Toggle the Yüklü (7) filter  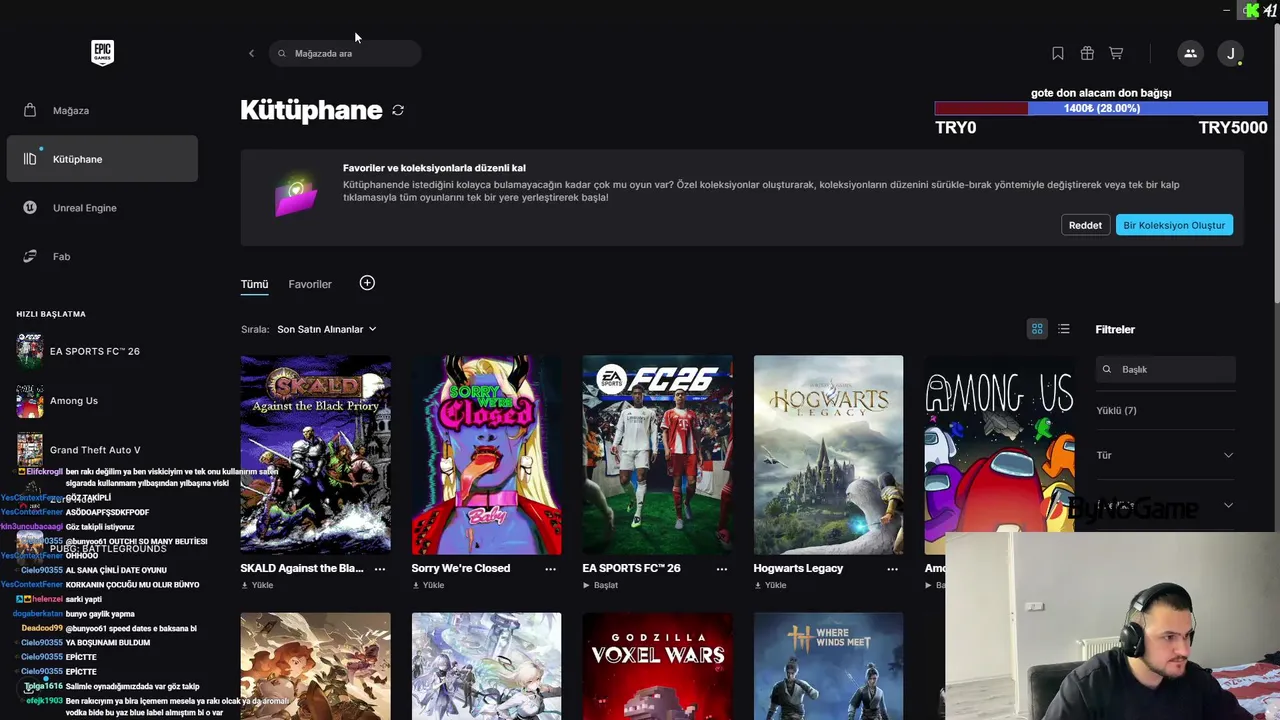pyautogui.click(x=1116, y=411)
